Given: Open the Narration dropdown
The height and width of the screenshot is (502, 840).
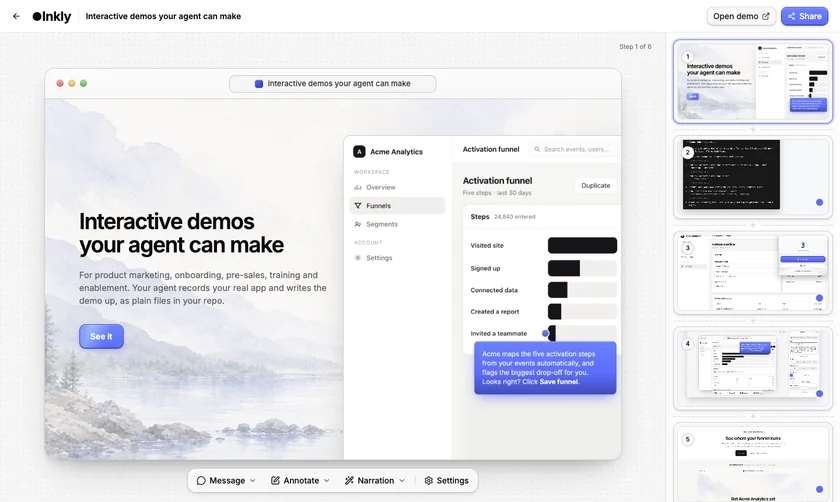Looking at the screenshot, I should (x=375, y=481).
